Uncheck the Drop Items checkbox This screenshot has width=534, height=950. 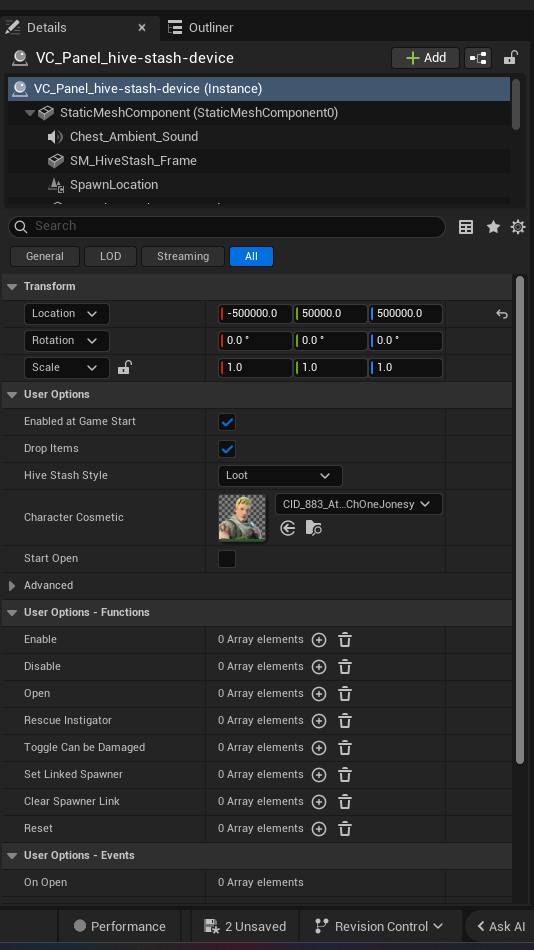pos(227,449)
